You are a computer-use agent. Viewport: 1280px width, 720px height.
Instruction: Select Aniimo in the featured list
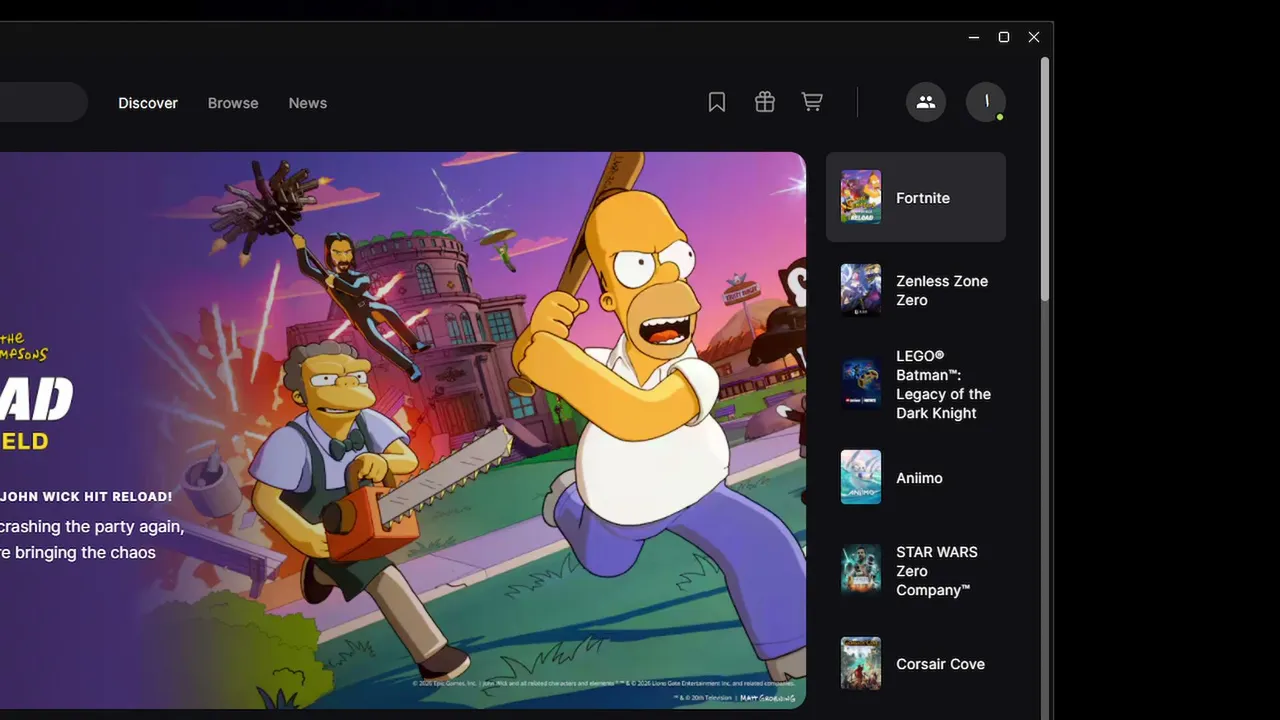[x=916, y=477]
